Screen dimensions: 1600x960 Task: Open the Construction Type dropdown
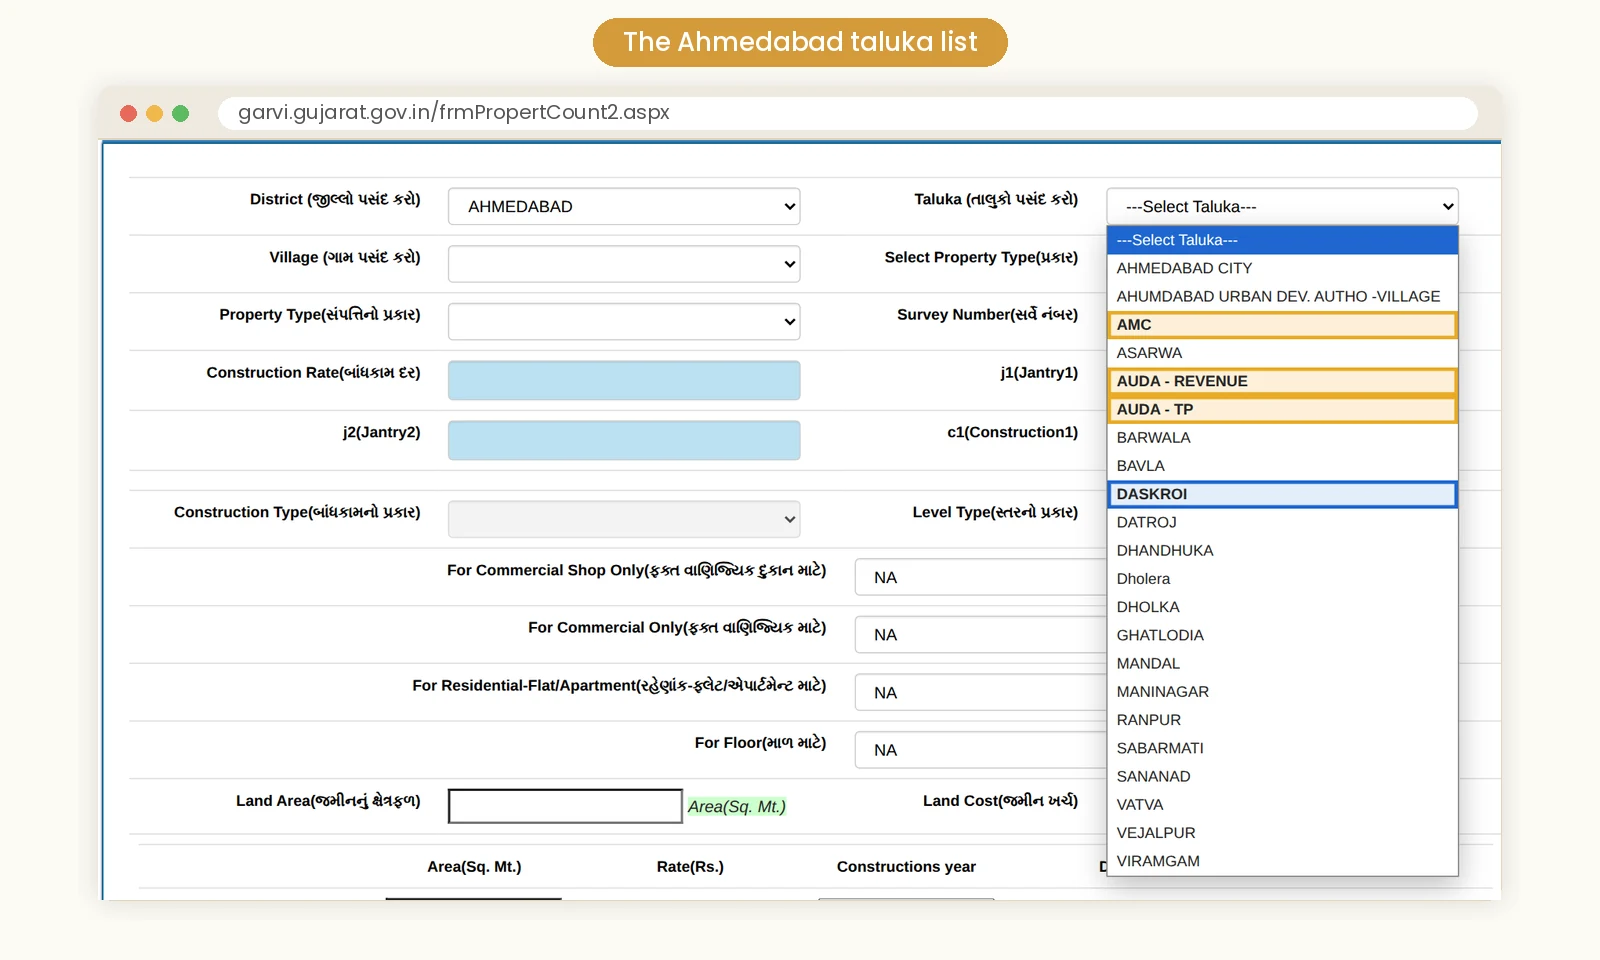[x=624, y=519]
